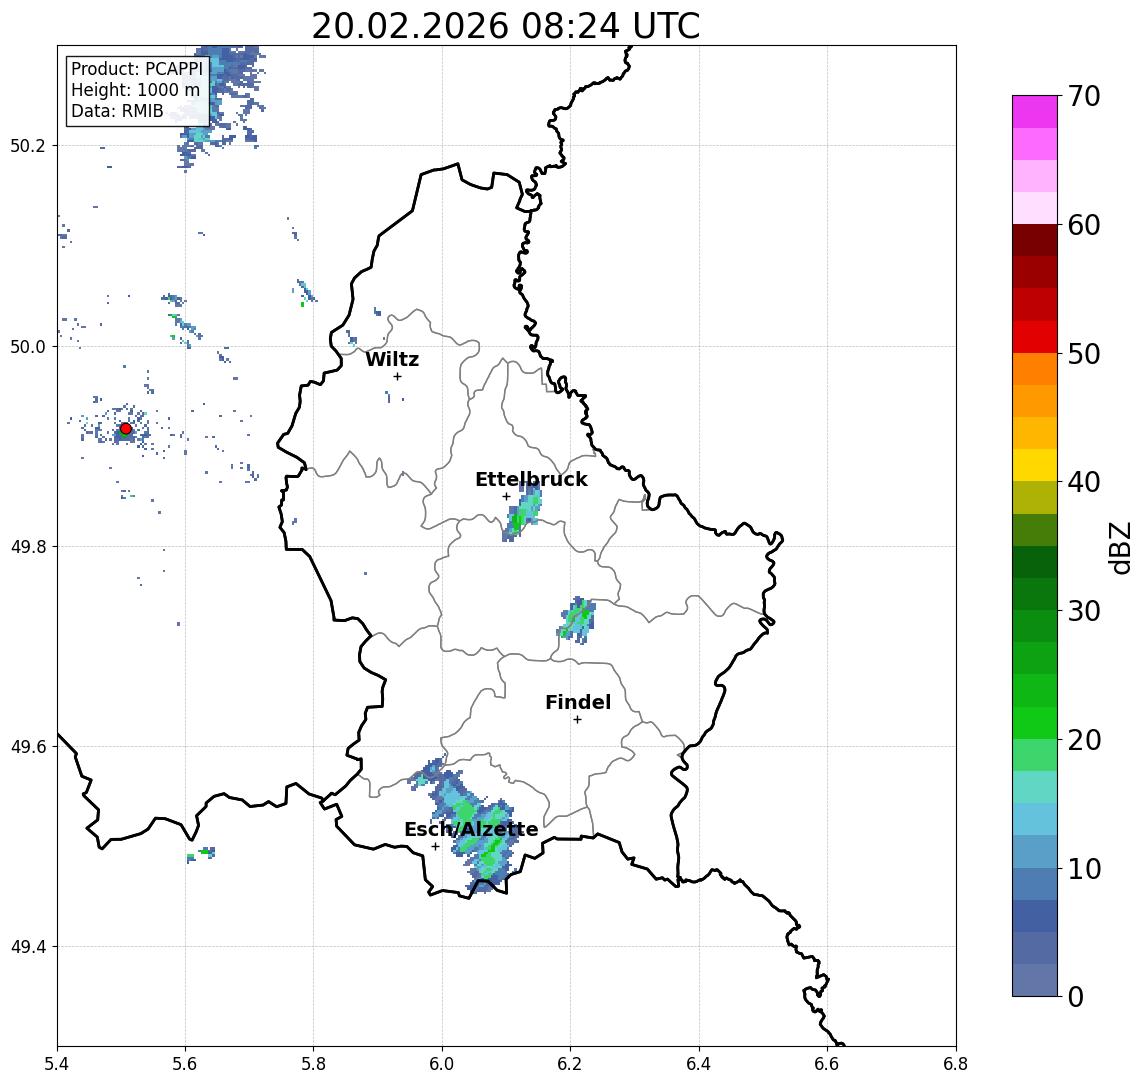The height and width of the screenshot is (1084, 1145).
Task: Click the colorbar tick label 70
Action: coord(1084,96)
